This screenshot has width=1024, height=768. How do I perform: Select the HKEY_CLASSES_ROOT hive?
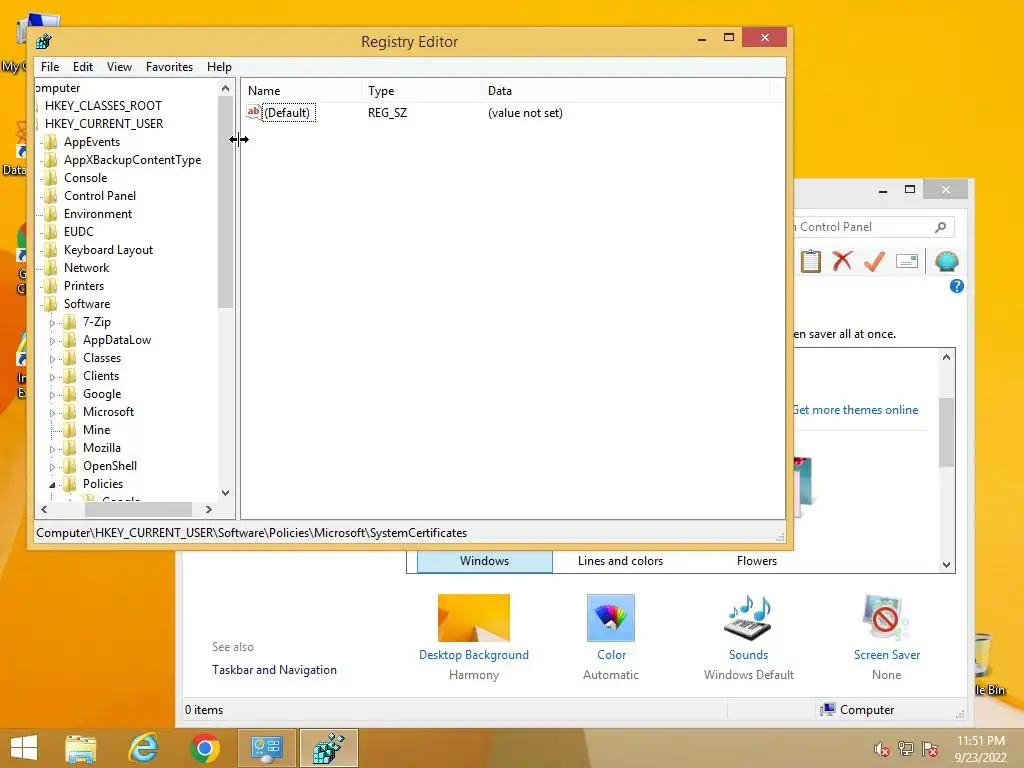pos(103,106)
